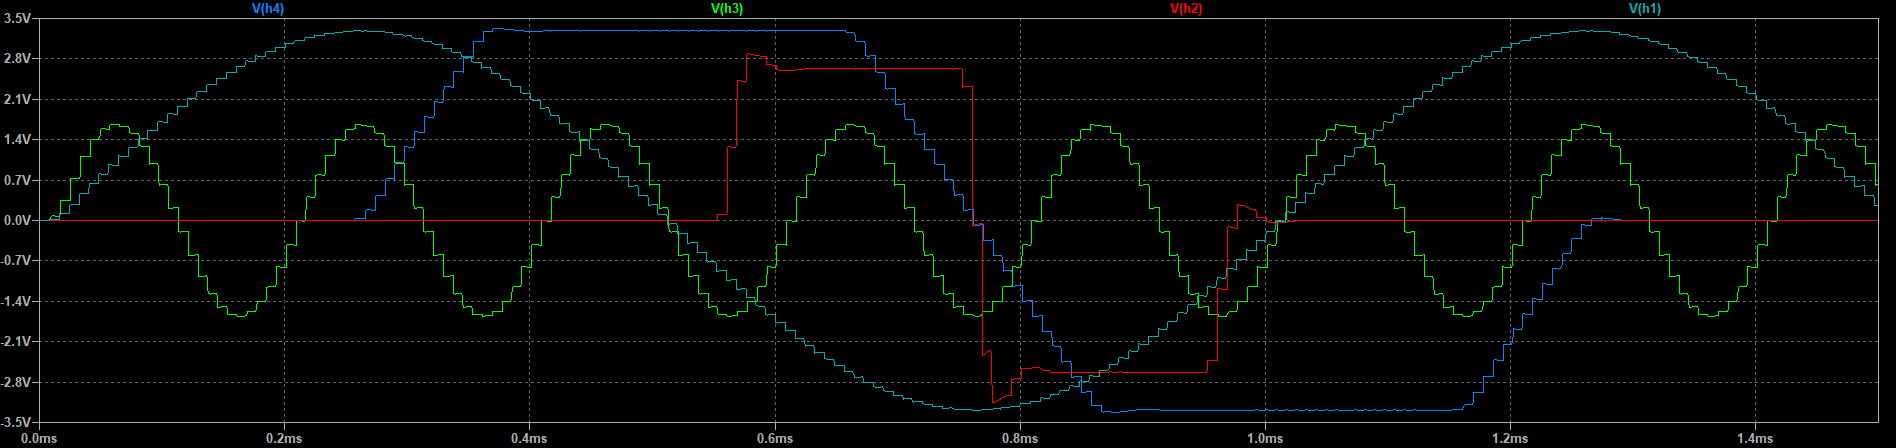Click the 0.7V vertical axis label

pos(18,180)
